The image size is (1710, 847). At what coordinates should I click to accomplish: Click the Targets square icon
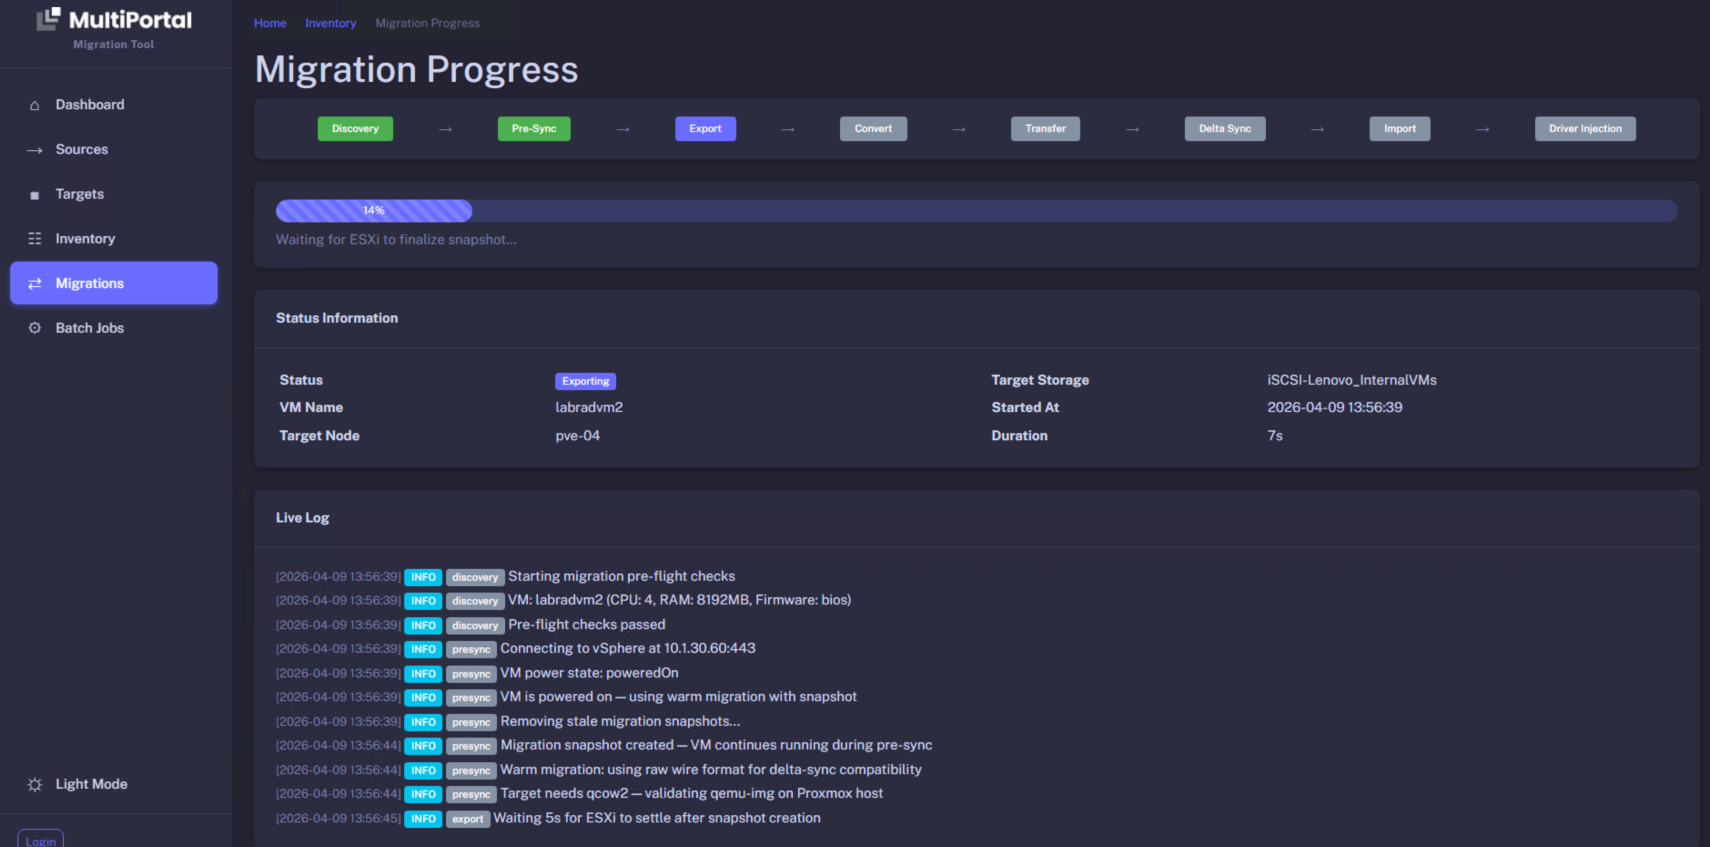[35, 195]
